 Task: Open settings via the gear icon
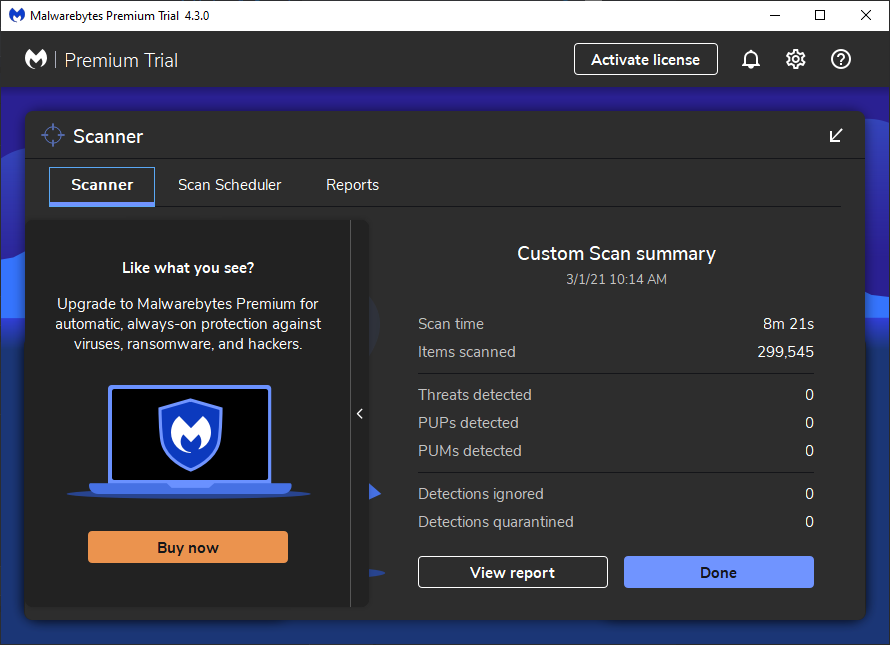coord(795,59)
